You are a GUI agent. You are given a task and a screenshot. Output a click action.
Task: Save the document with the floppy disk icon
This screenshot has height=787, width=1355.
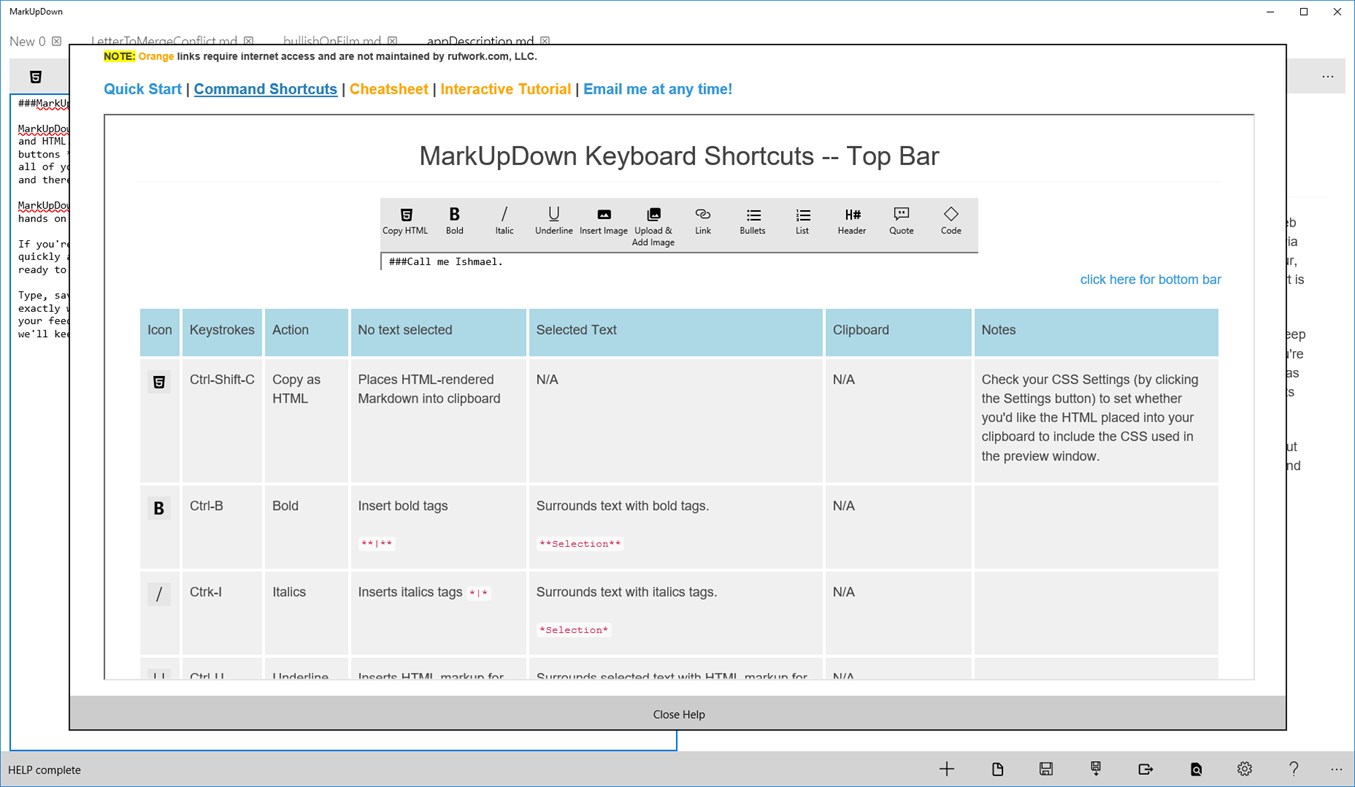click(x=1046, y=769)
